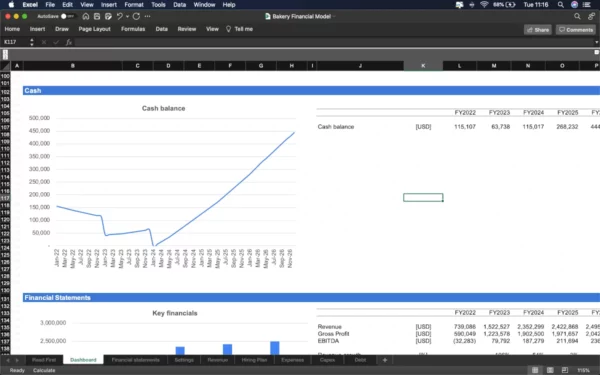Select the FY2023 cash balance value 63,738
Viewport: 600px width, 375px height.
pos(501,127)
